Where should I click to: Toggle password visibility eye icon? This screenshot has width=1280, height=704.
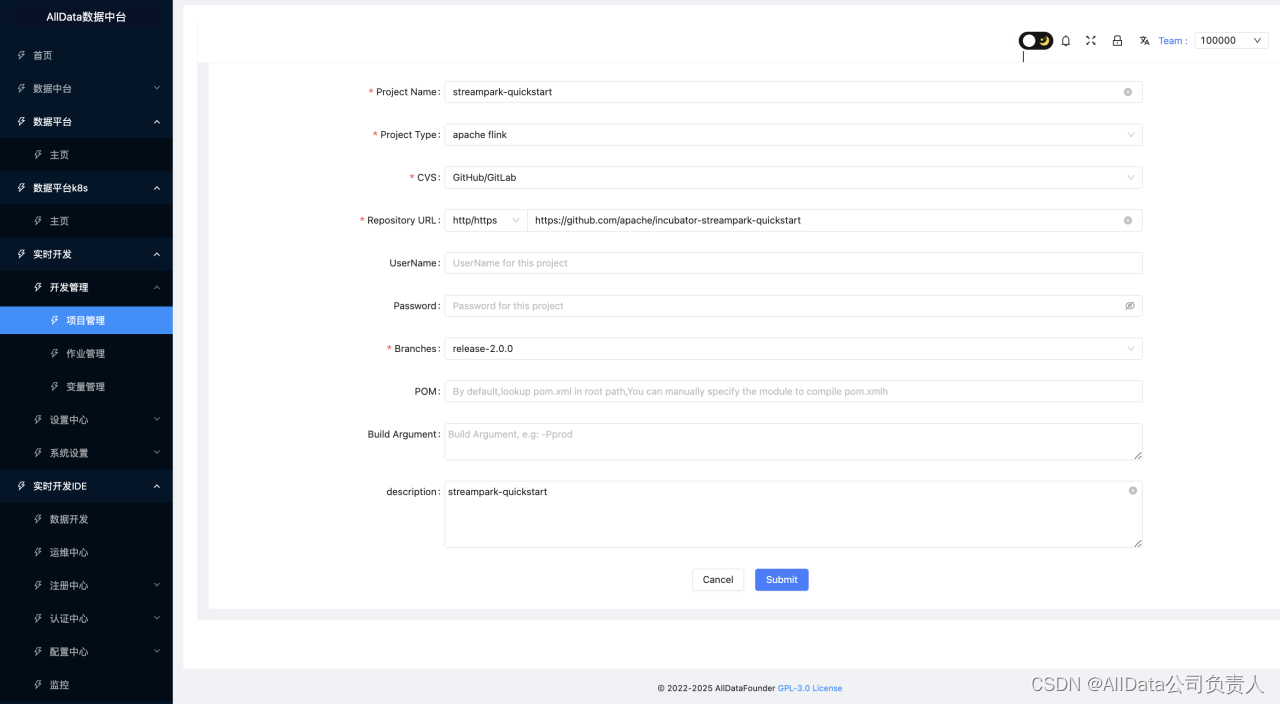click(x=1130, y=306)
